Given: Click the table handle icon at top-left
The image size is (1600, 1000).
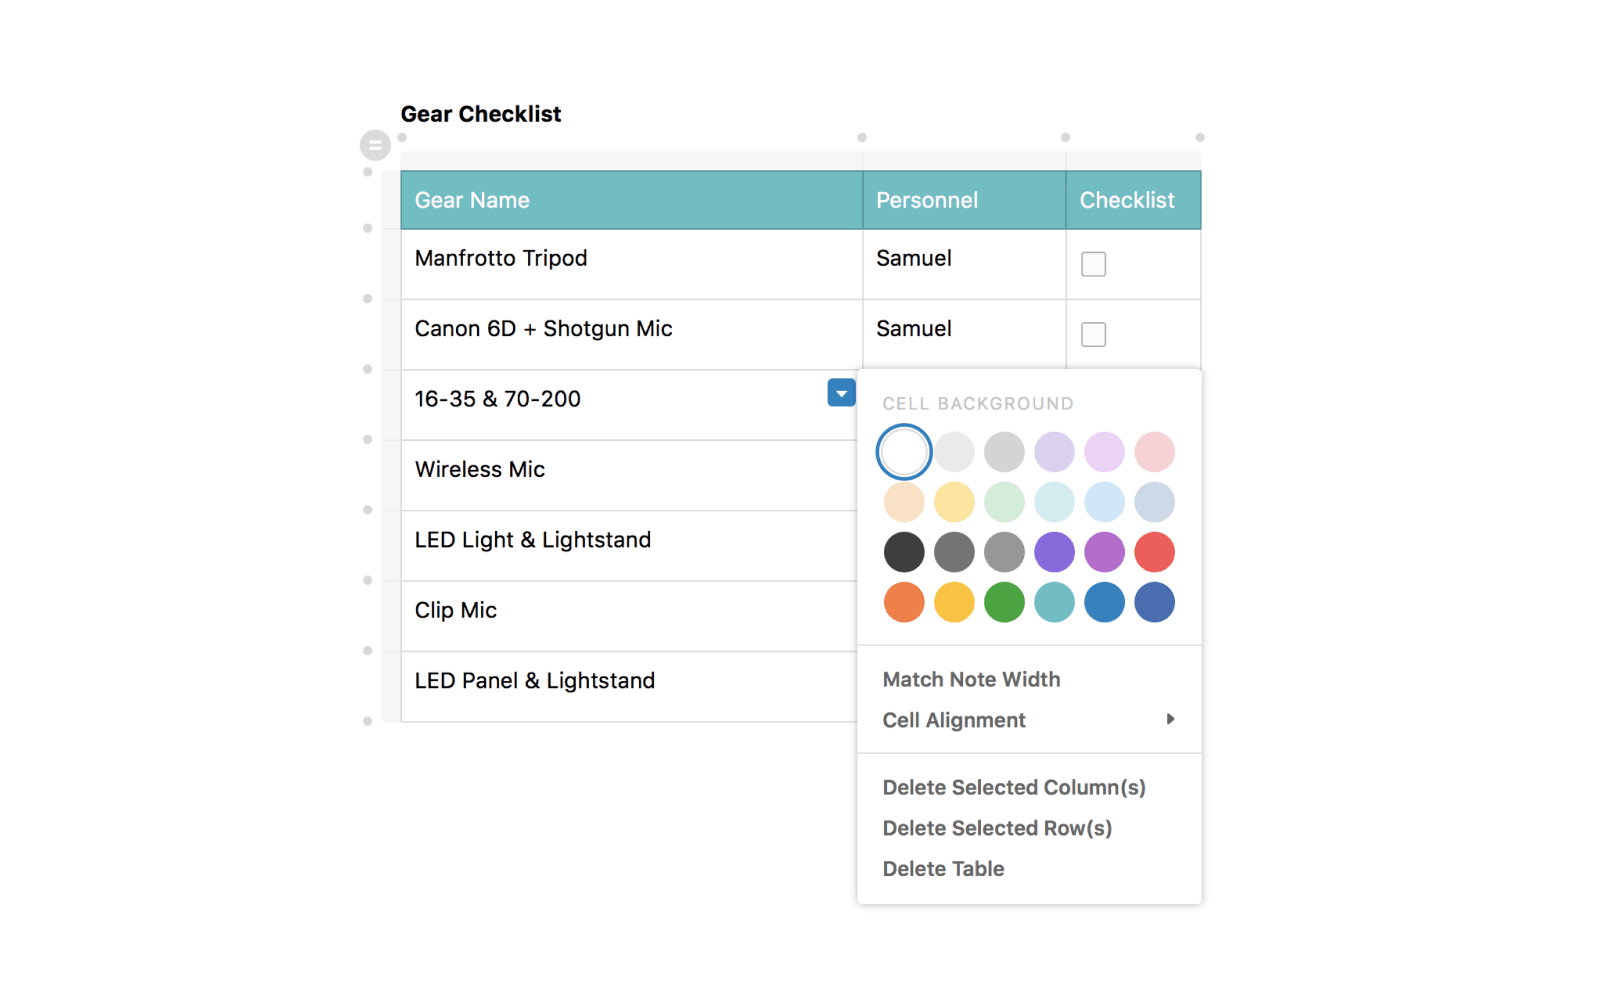Looking at the screenshot, I should [375, 145].
